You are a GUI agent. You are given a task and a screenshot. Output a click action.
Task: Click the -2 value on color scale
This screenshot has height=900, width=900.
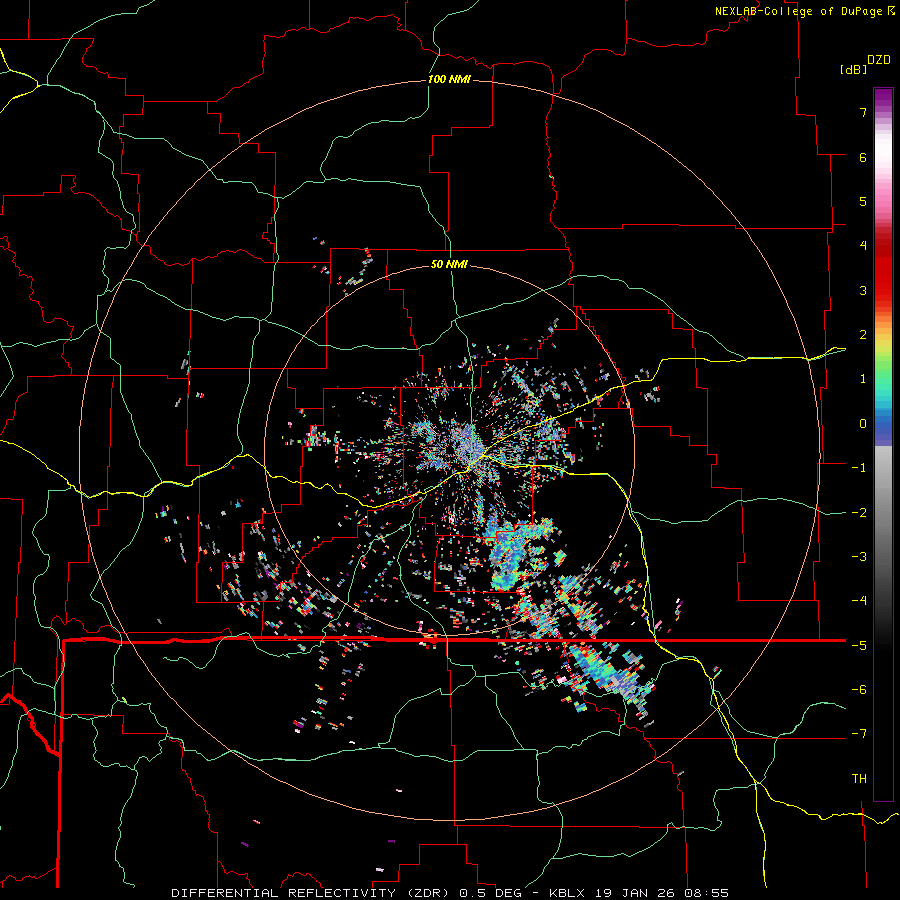pyautogui.click(x=859, y=513)
